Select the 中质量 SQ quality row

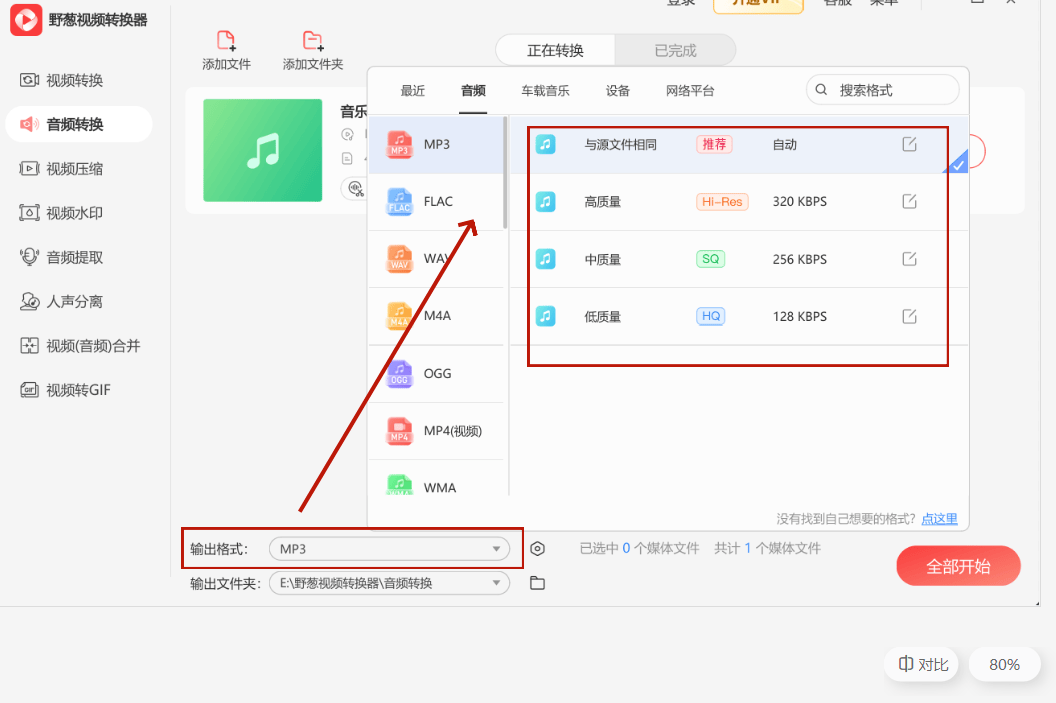point(700,258)
